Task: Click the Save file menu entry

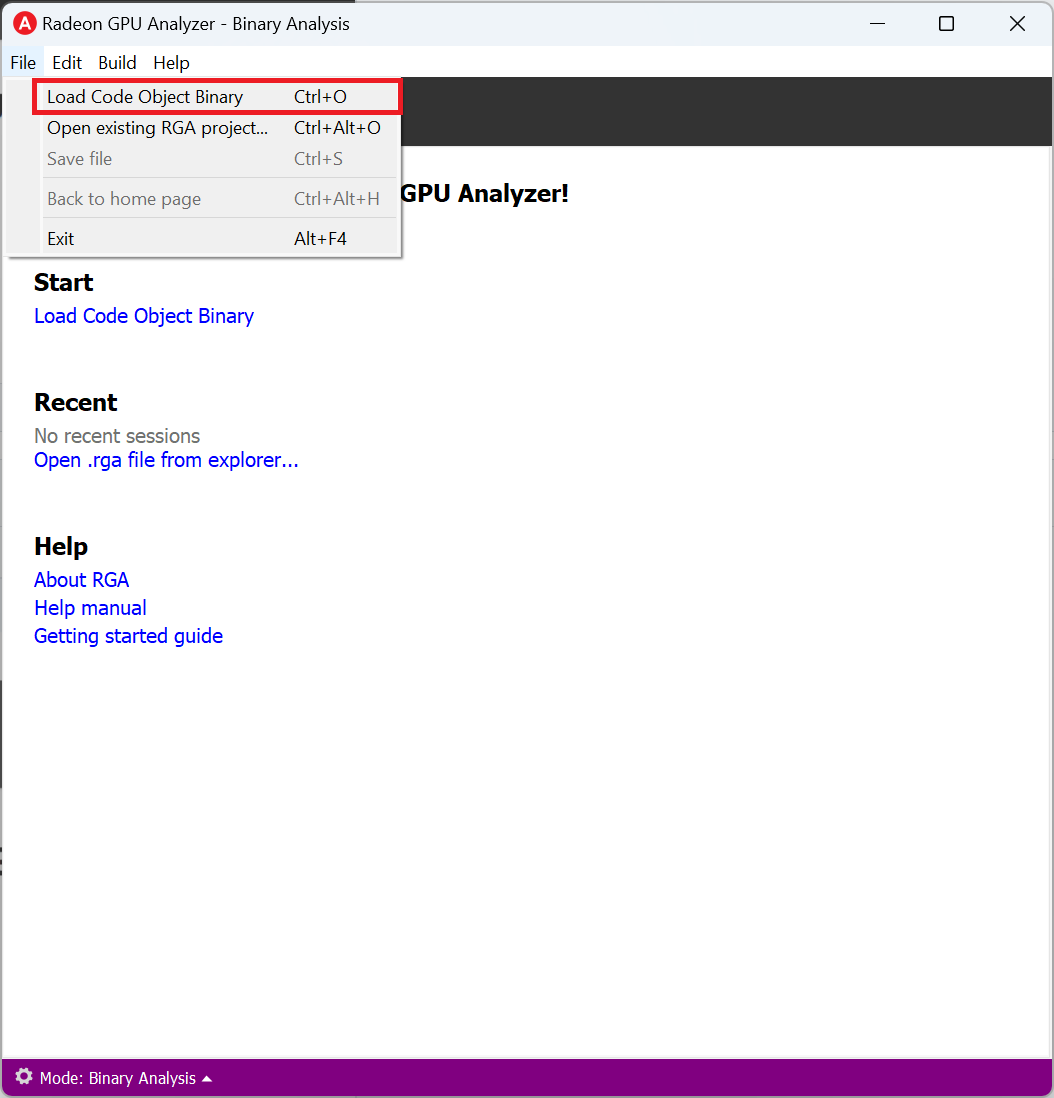Action: click(x=80, y=159)
